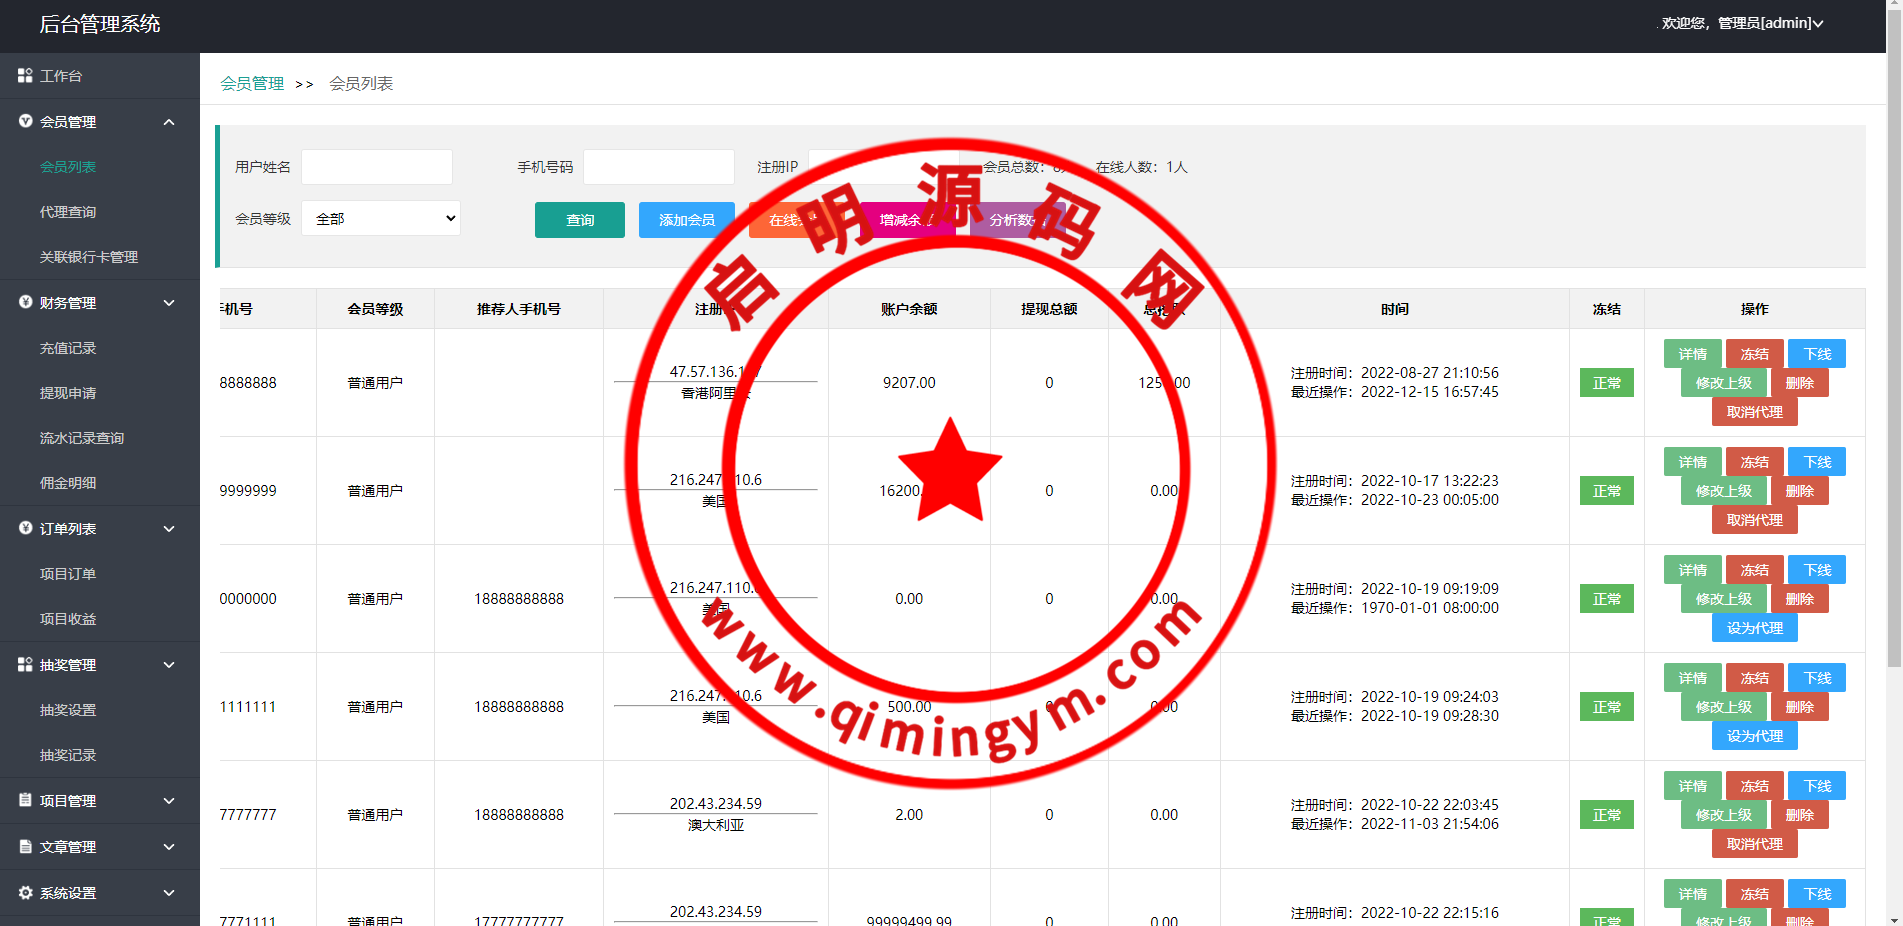The width and height of the screenshot is (1903, 926).
Task: Click the 抽奖管理 sidebar icon
Action: 25,665
